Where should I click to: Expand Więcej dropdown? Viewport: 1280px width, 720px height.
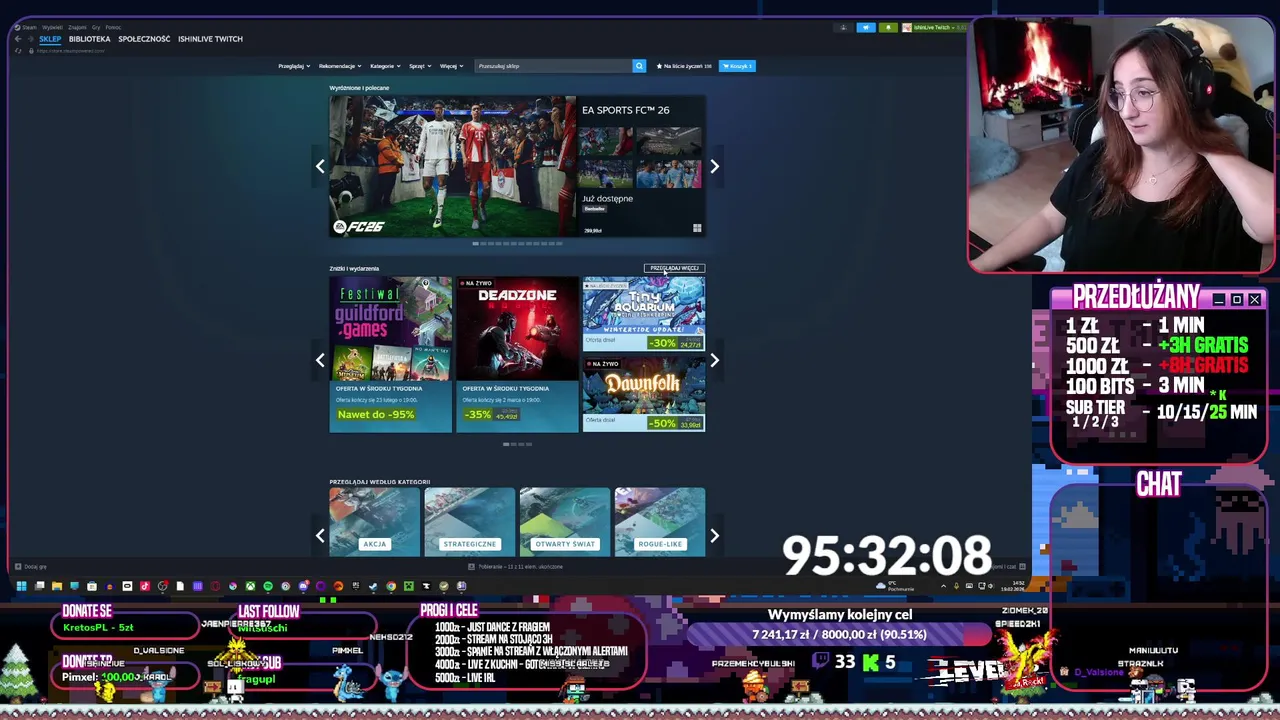pyautogui.click(x=451, y=66)
